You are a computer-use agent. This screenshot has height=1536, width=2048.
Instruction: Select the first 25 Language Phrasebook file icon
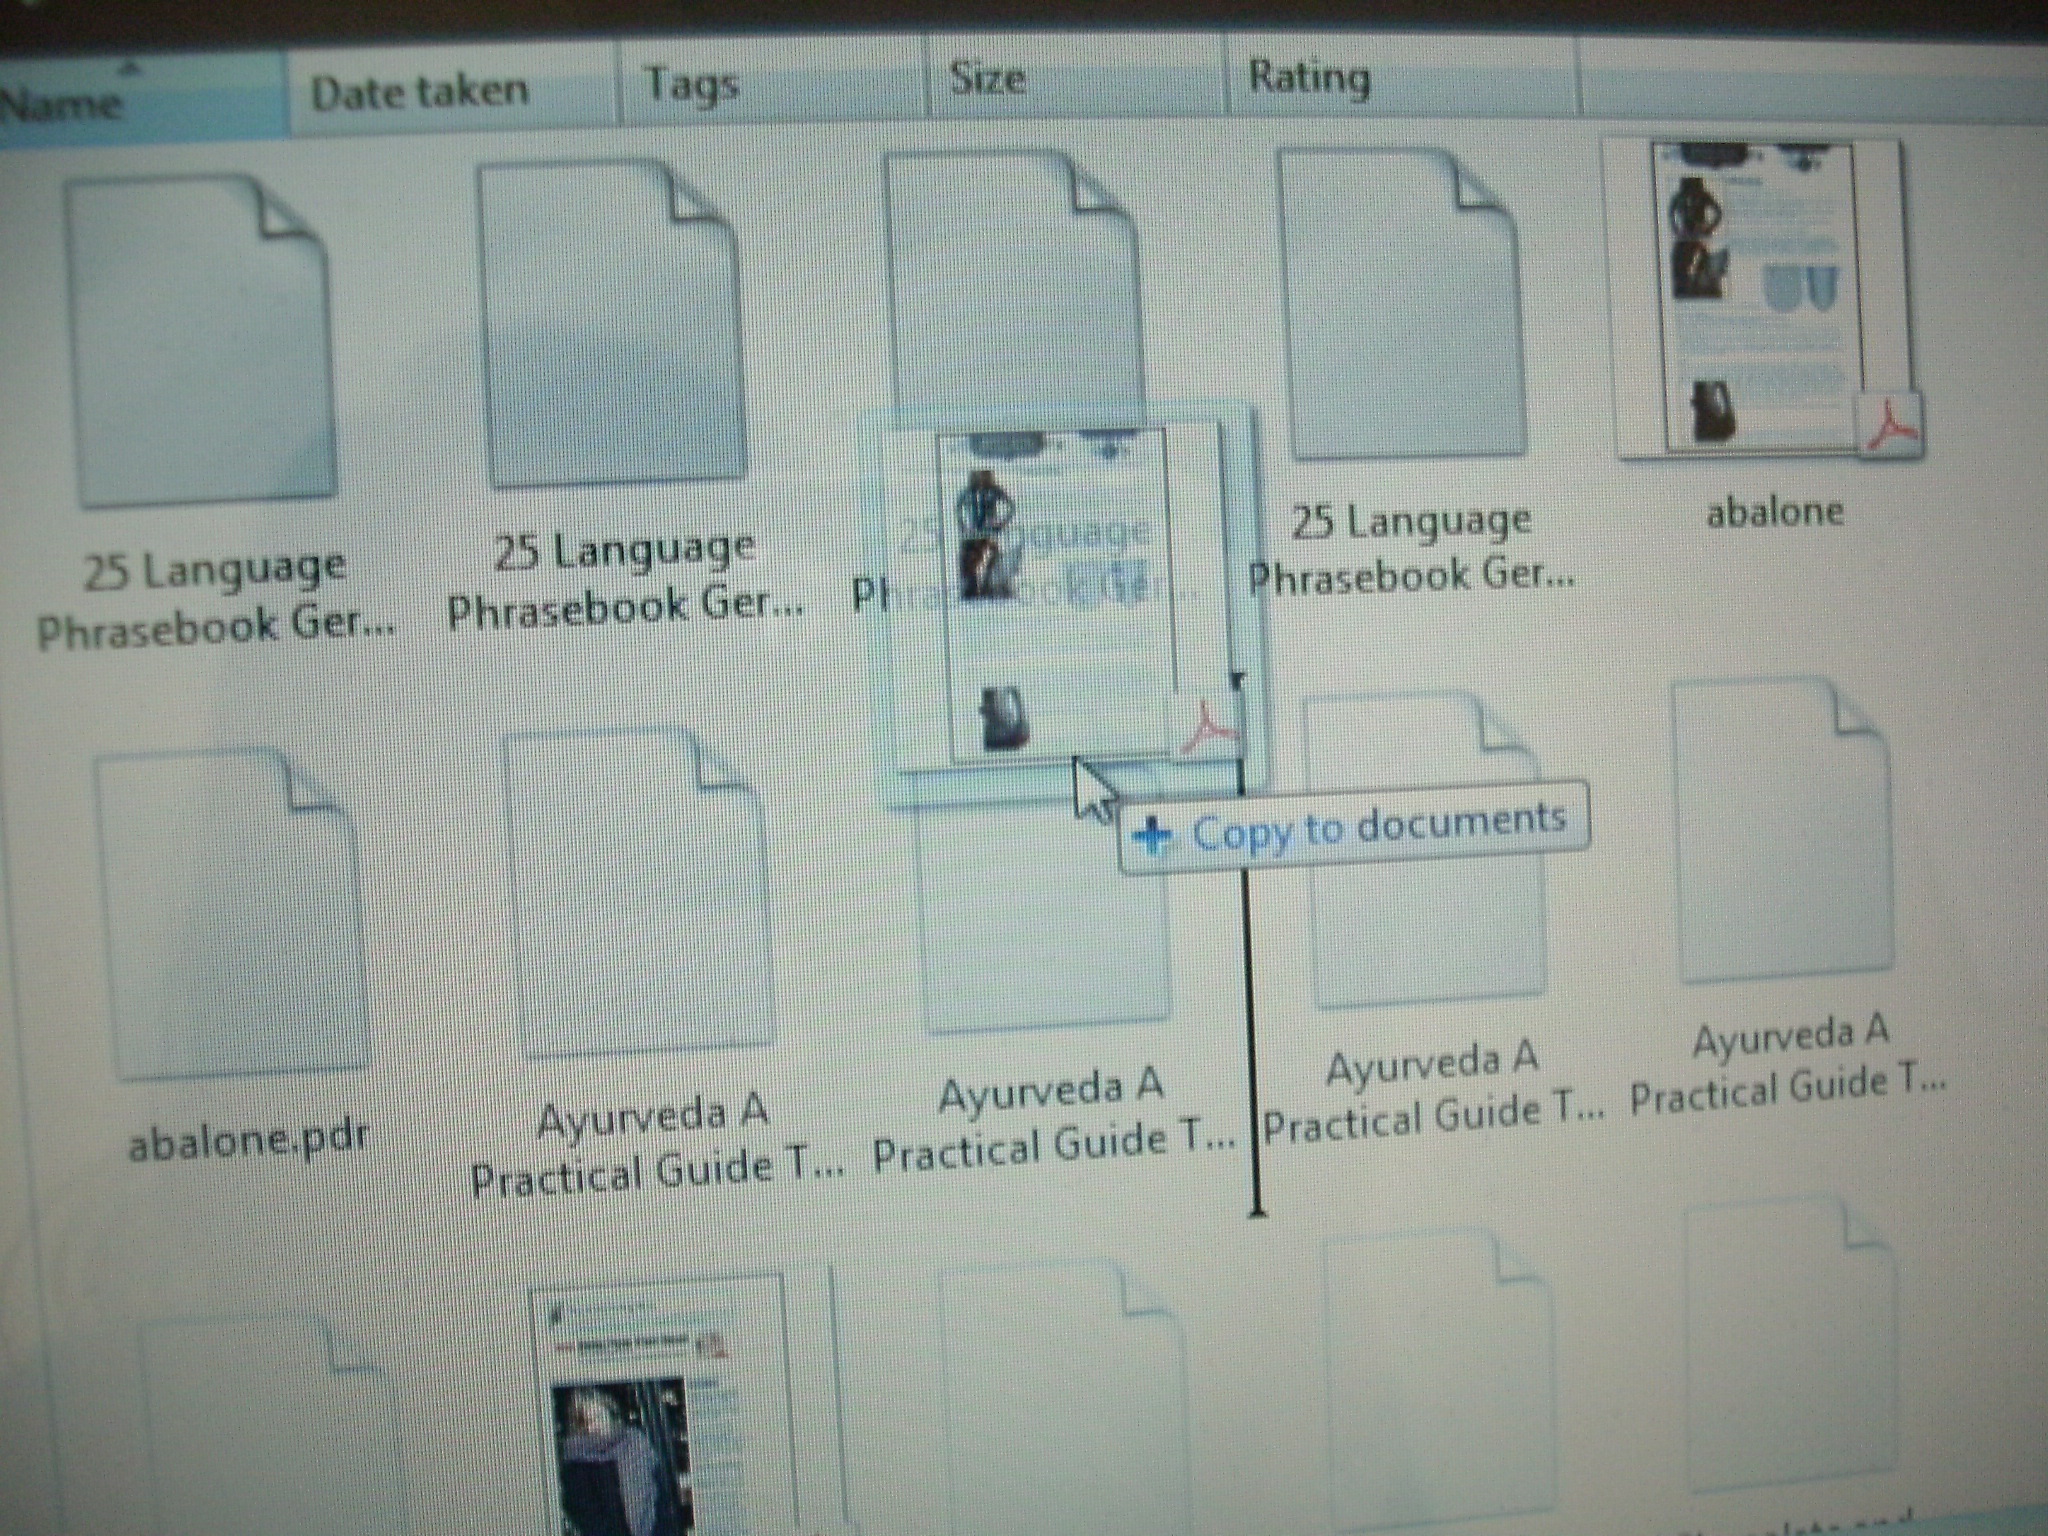(200, 330)
